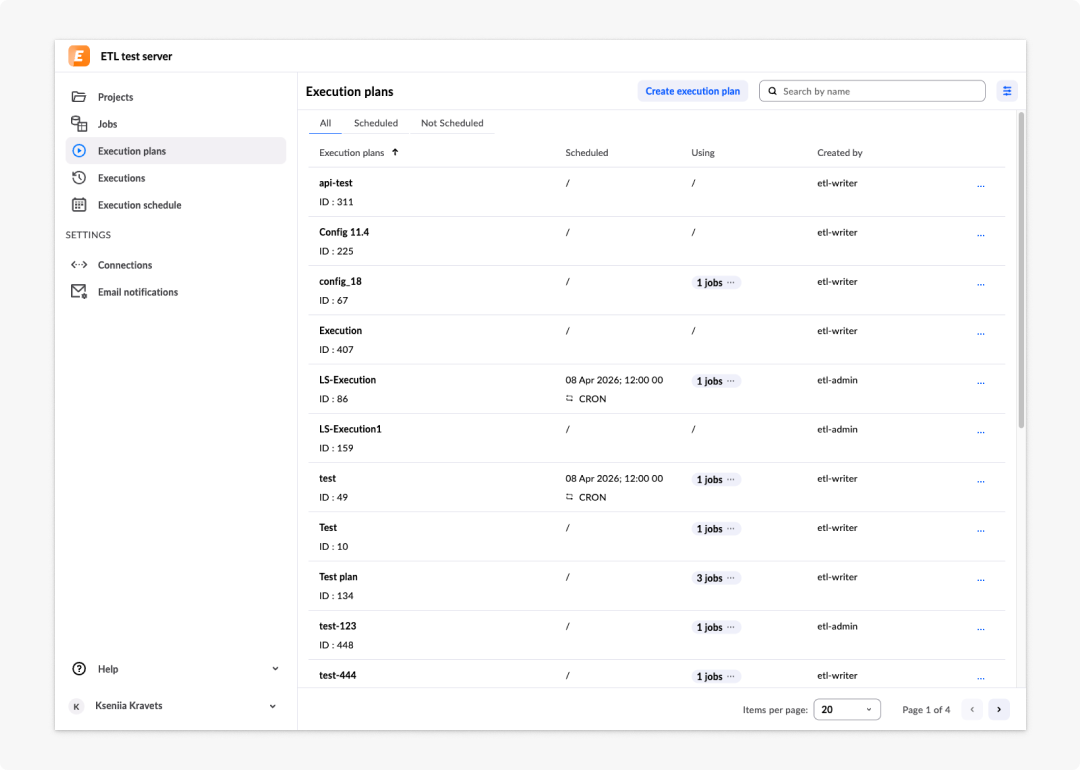This screenshot has width=1080, height=770.
Task: Click the Email notifications envelope icon
Action: click(x=79, y=291)
